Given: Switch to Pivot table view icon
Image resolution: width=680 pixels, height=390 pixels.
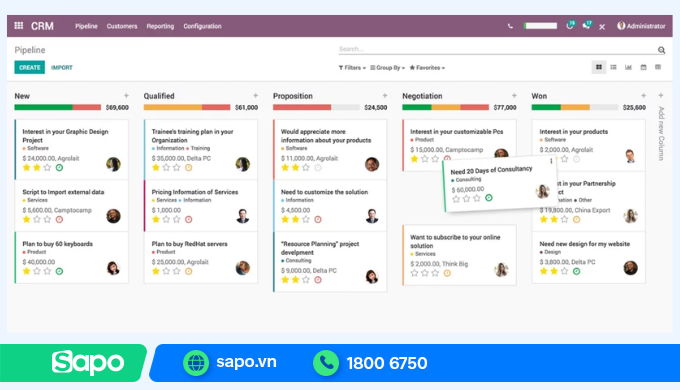Looking at the screenshot, I should tap(658, 67).
